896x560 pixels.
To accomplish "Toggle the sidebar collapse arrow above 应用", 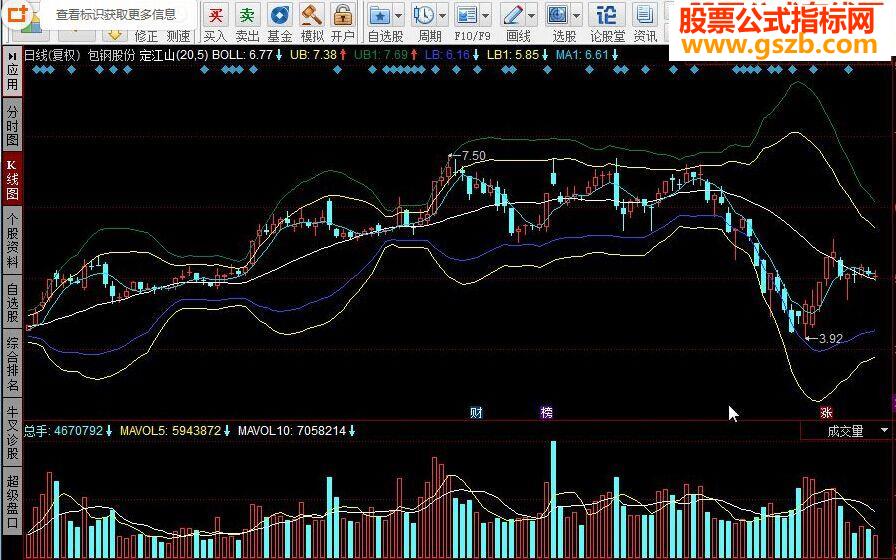I will pyautogui.click(x=12, y=57).
